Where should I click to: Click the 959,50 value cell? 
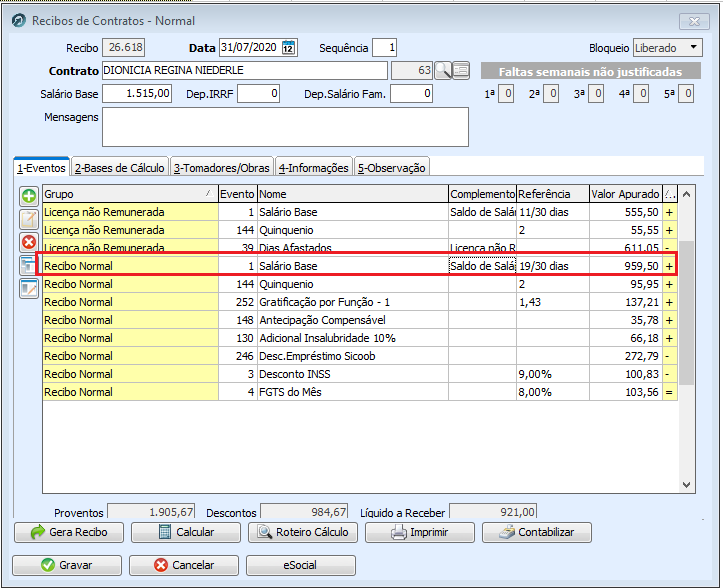(626, 266)
